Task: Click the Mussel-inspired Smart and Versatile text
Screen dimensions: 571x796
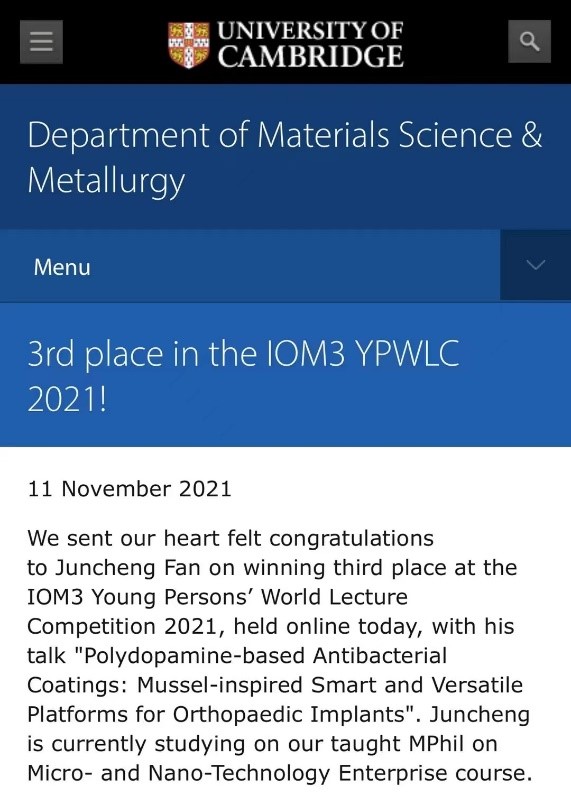Action: pos(330,685)
